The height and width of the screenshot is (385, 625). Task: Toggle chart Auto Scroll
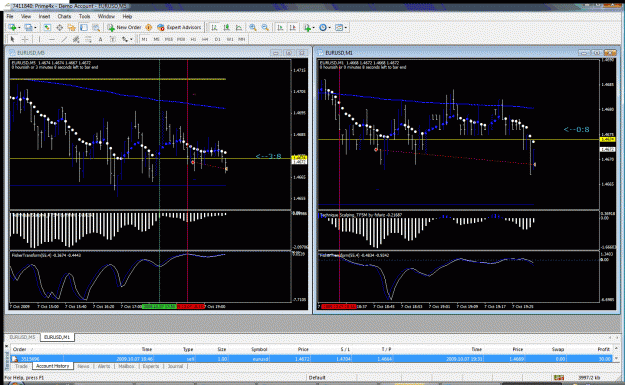(x=280, y=28)
